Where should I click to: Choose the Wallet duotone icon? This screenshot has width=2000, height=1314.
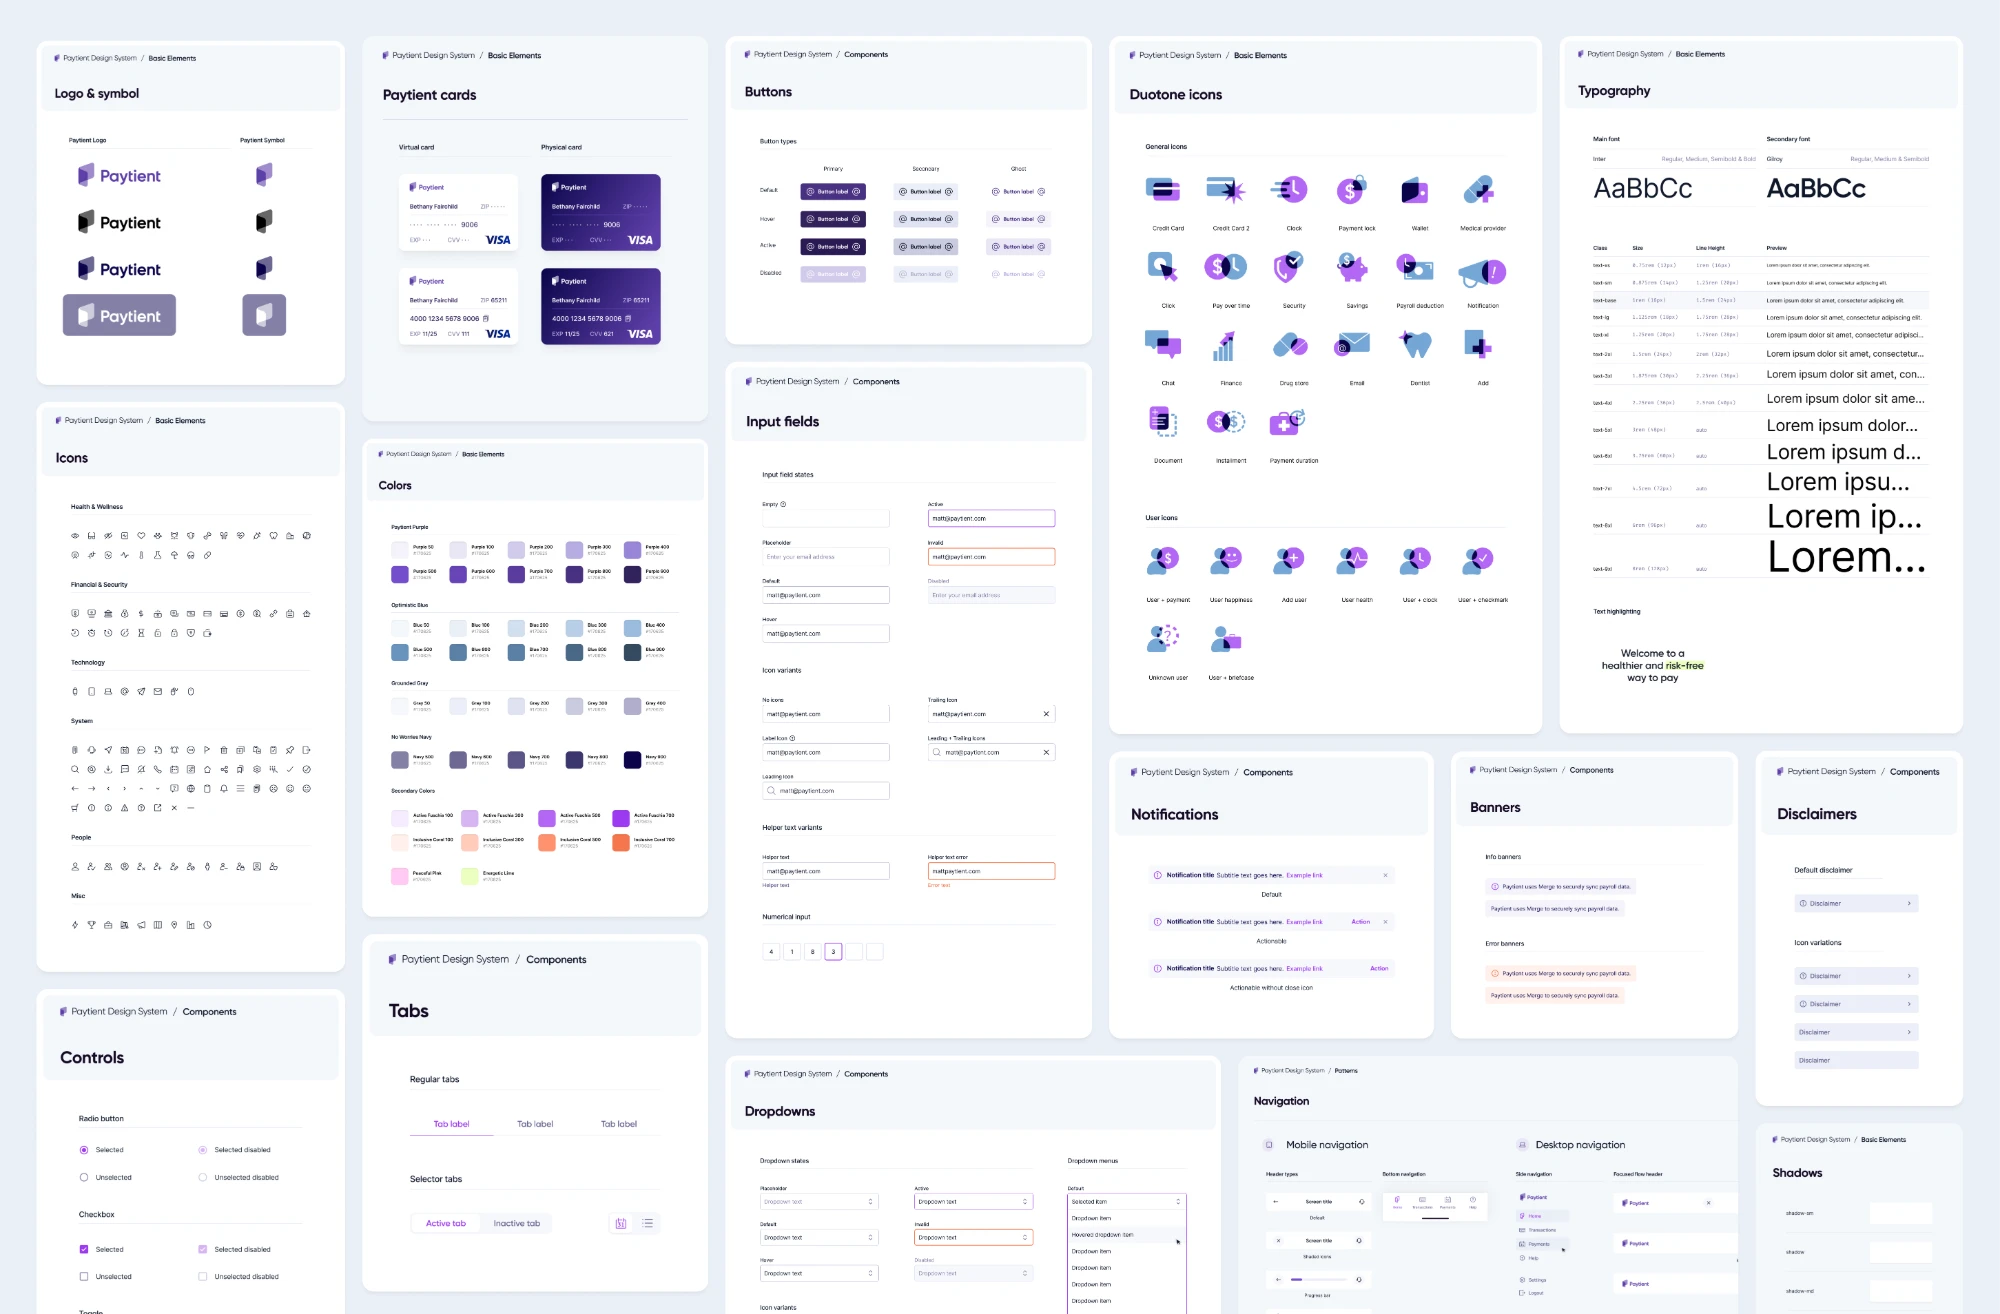tap(1415, 189)
